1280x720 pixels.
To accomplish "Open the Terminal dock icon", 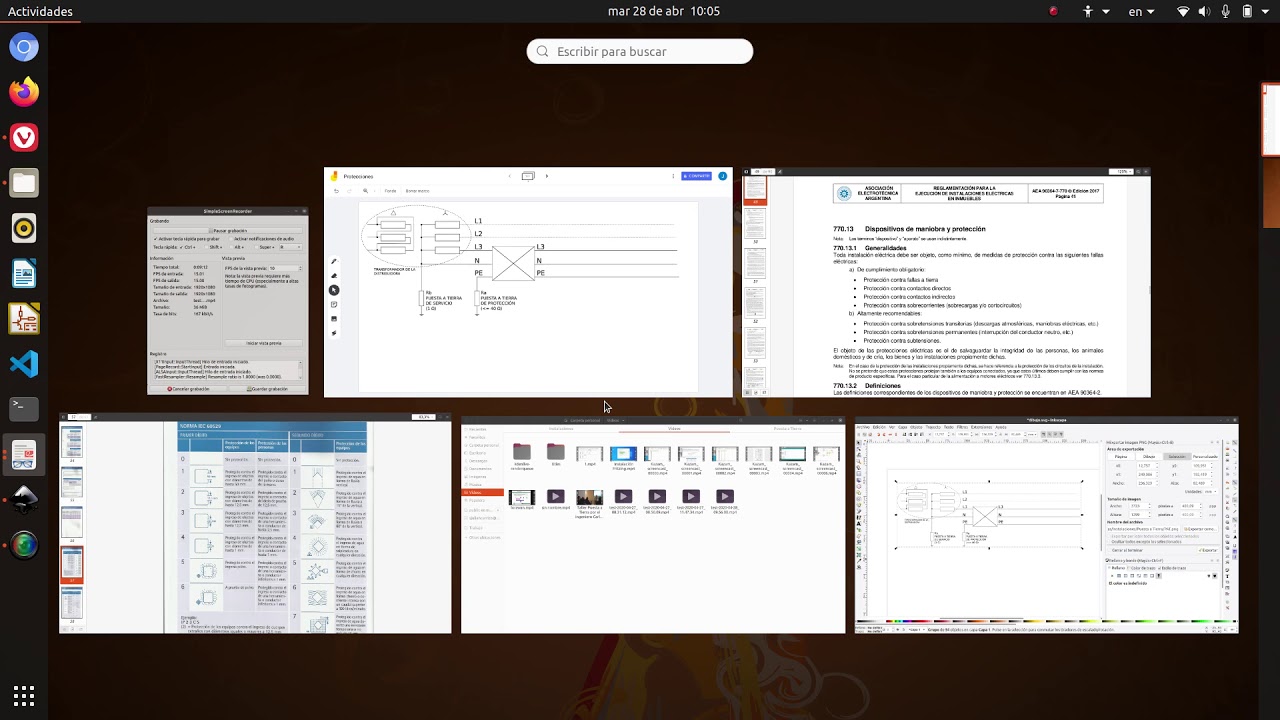I will 24,407.
